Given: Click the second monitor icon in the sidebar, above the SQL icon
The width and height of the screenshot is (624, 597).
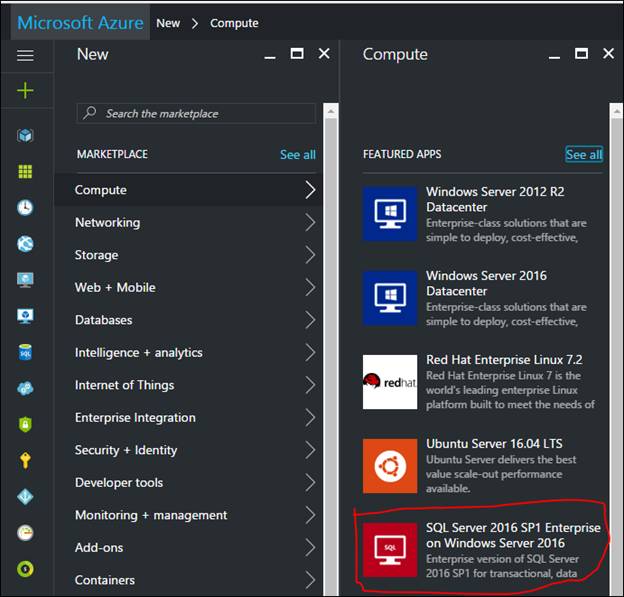Looking at the screenshot, I should click(x=25, y=316).
